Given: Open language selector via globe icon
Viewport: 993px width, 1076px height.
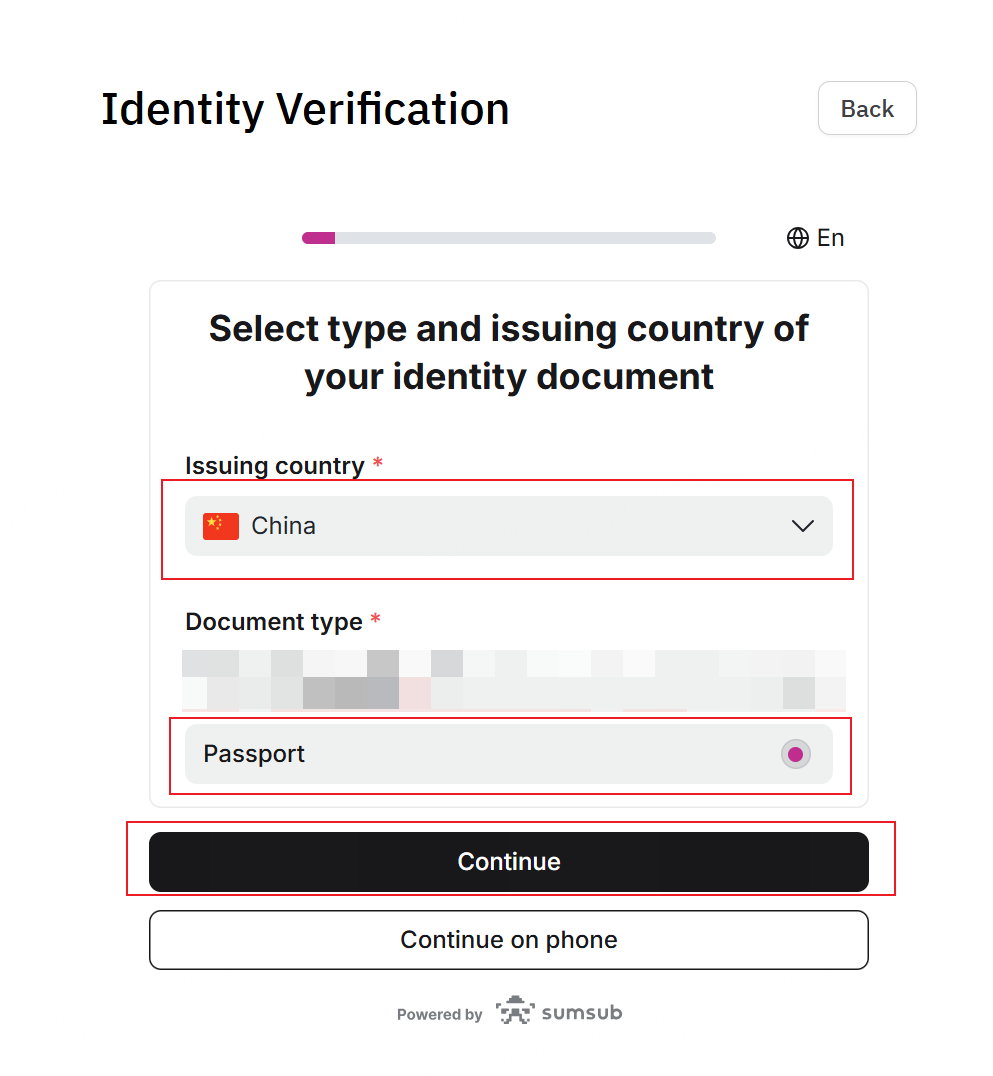Looking at the screenshot, I should tap(797, 238).
